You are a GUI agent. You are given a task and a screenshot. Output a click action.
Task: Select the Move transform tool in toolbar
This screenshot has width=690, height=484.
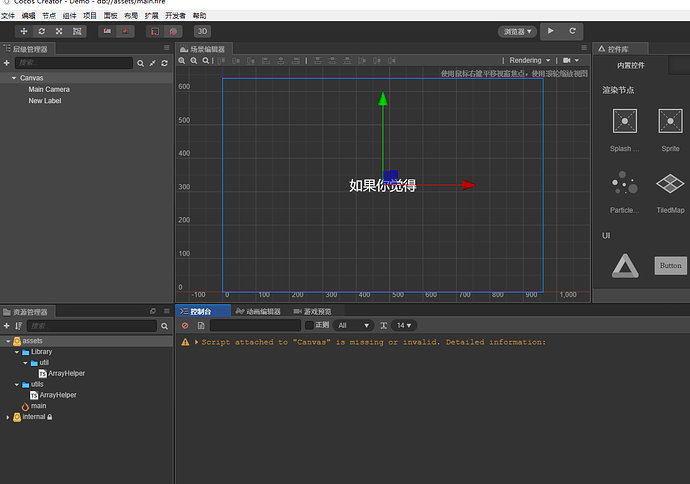(x=24, y=32)
